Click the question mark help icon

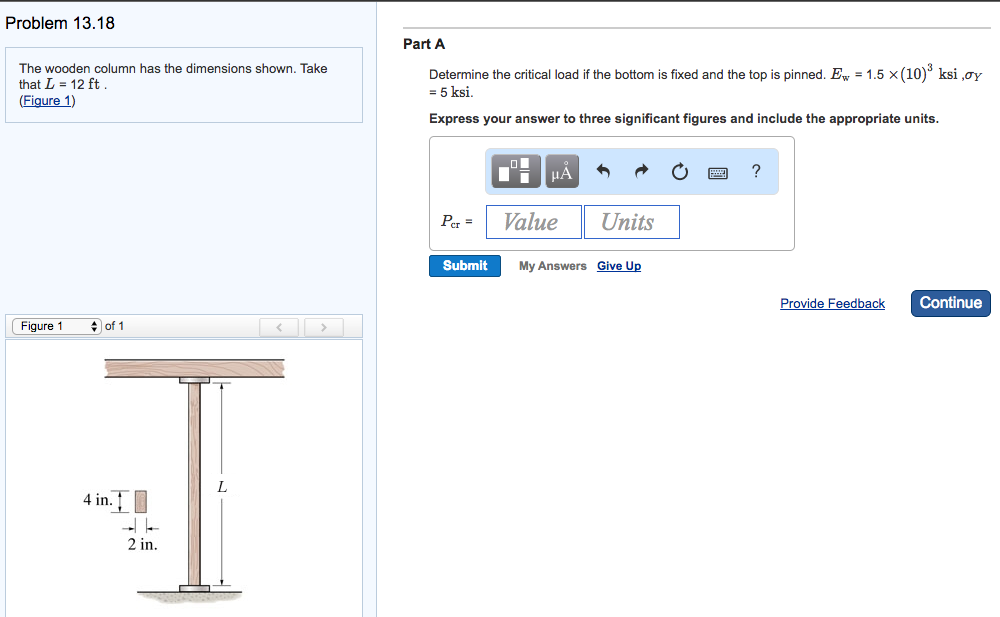click(755, 172)
